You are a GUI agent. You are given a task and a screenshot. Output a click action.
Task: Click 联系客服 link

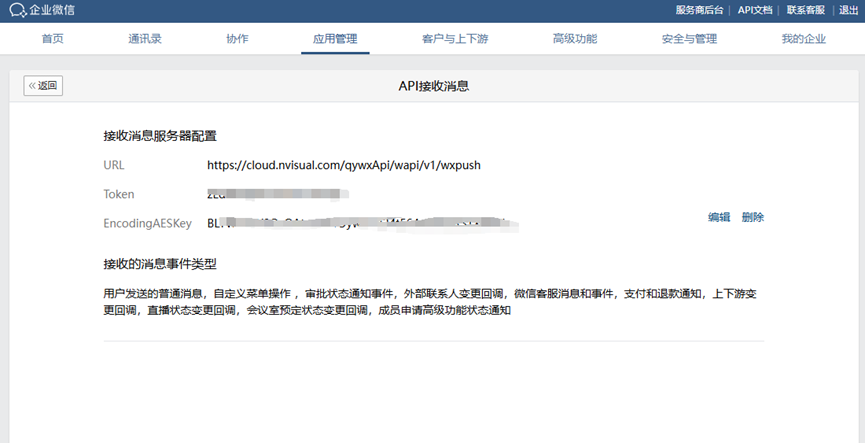(x=805, y=10)
